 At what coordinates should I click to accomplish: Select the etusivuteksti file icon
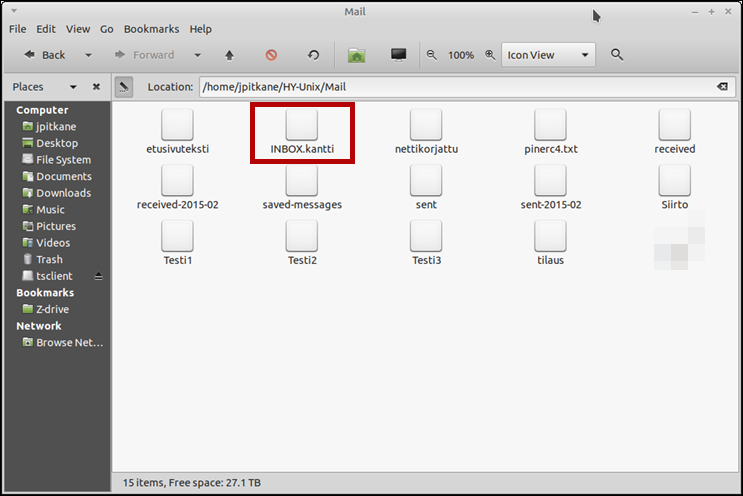[177, 125]
